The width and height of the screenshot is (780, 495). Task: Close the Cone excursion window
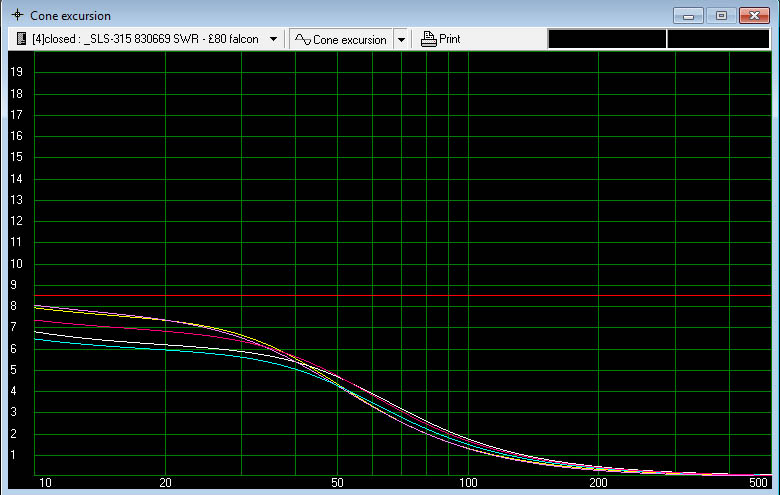click(754, 16)
